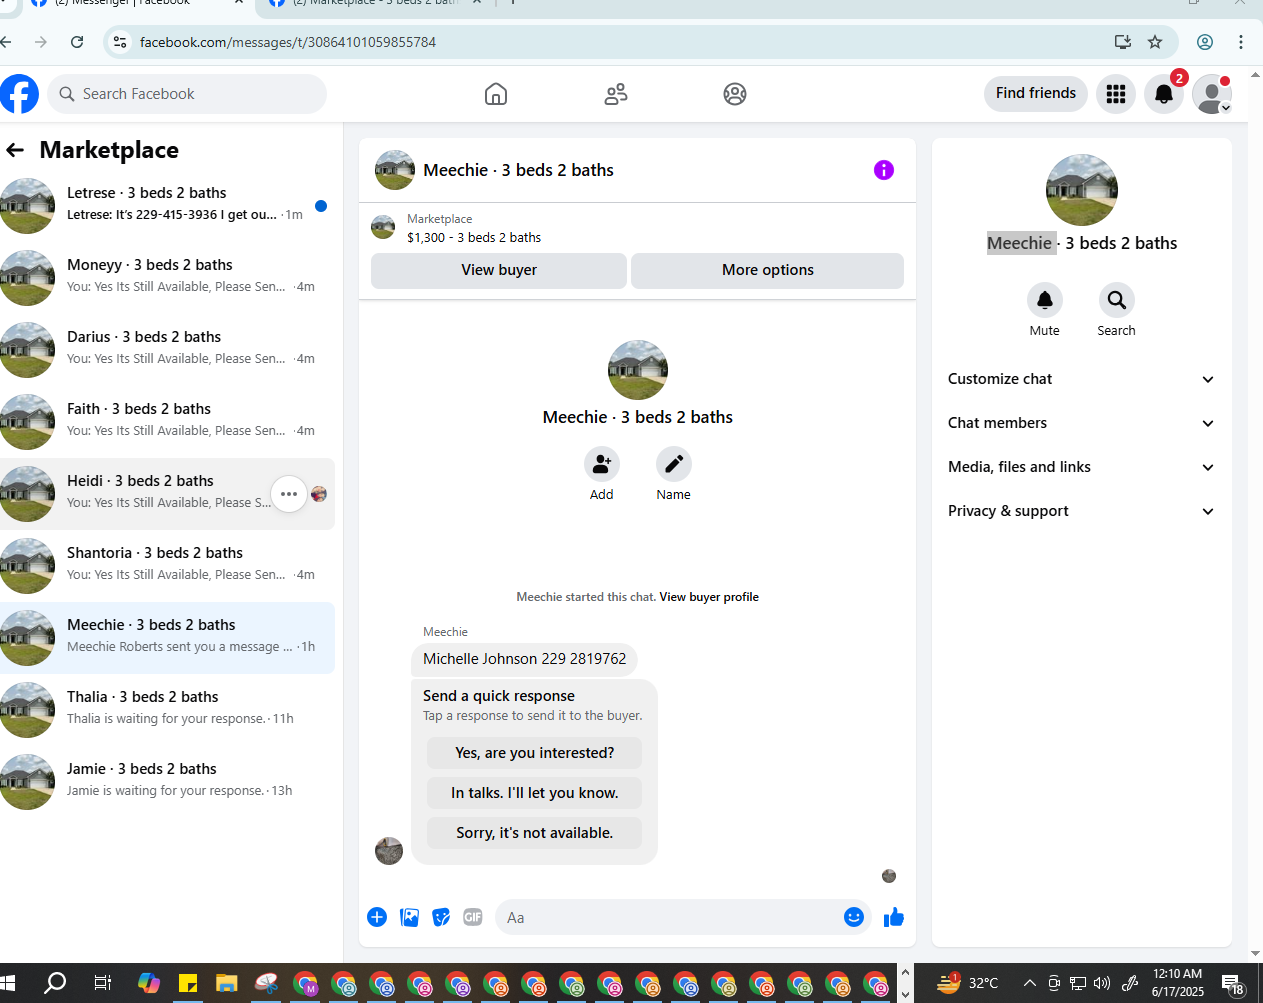This screenshot has width=1263, height=1003.
Task: Send quick response 'Sorry, it's not available.'
Action: [x=535, y=833]
